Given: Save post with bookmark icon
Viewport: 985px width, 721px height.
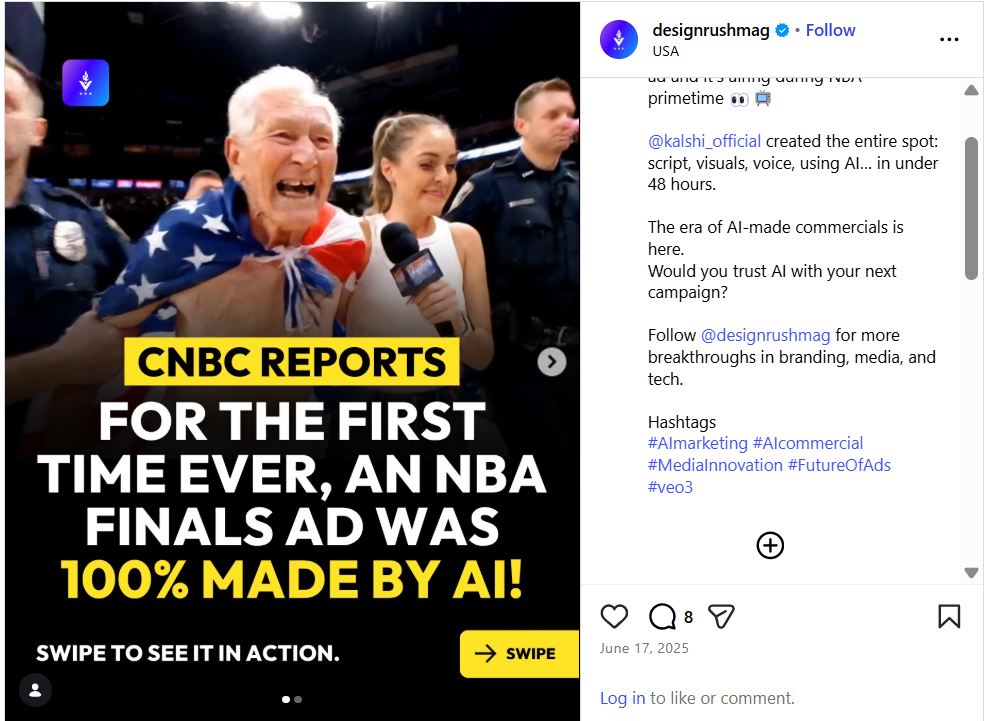Looking at the screenshot, I should point(949,616).
